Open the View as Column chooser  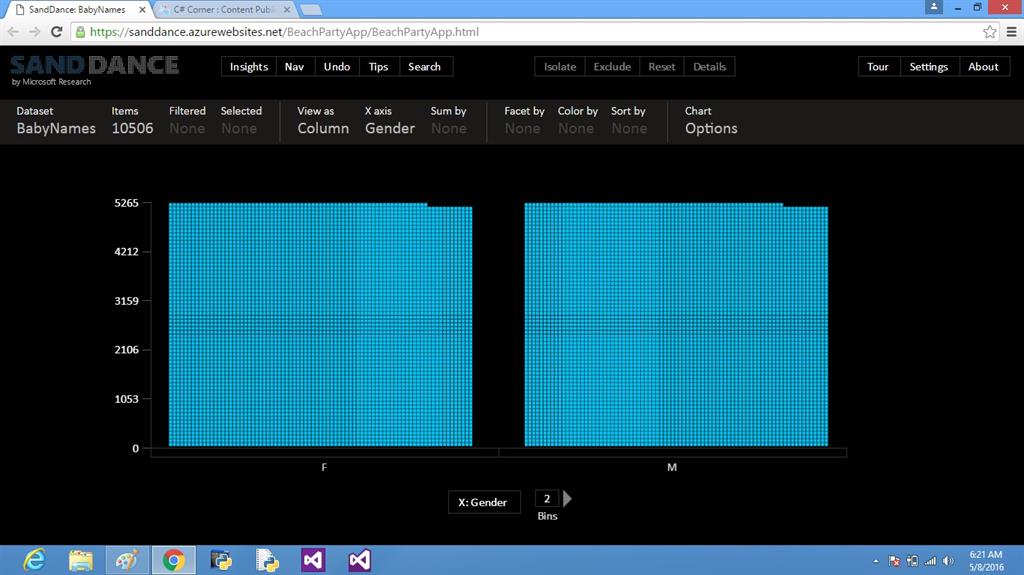click(323, 121)
